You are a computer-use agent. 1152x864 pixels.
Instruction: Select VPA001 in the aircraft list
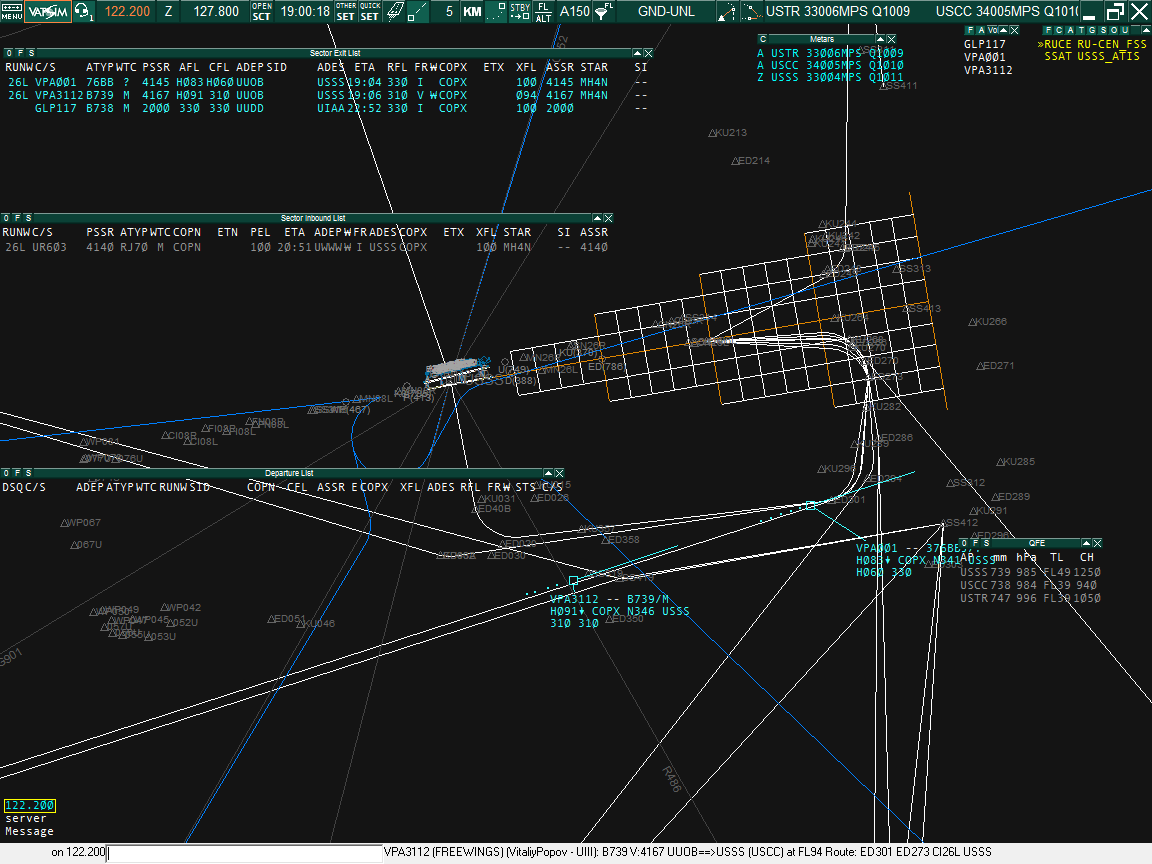[x=984, y=57]
